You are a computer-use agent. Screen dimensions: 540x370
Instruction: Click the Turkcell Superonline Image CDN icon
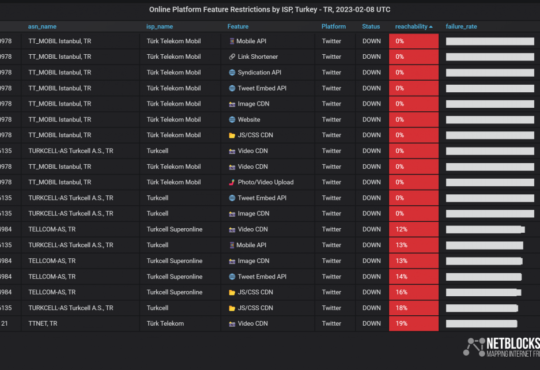232,261
